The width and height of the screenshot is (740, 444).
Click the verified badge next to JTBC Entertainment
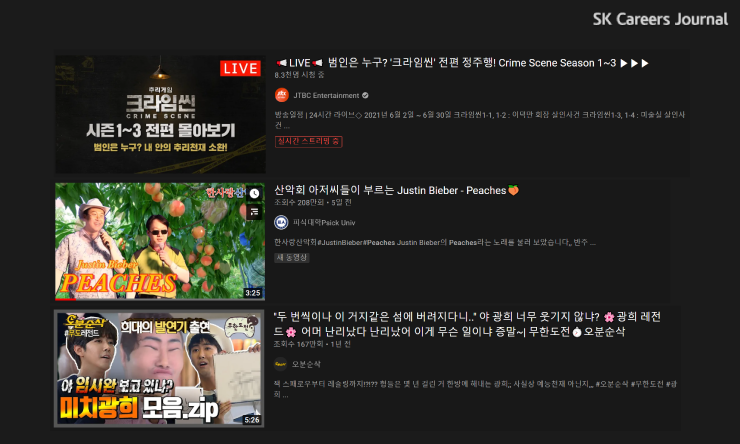click(365, 95)
